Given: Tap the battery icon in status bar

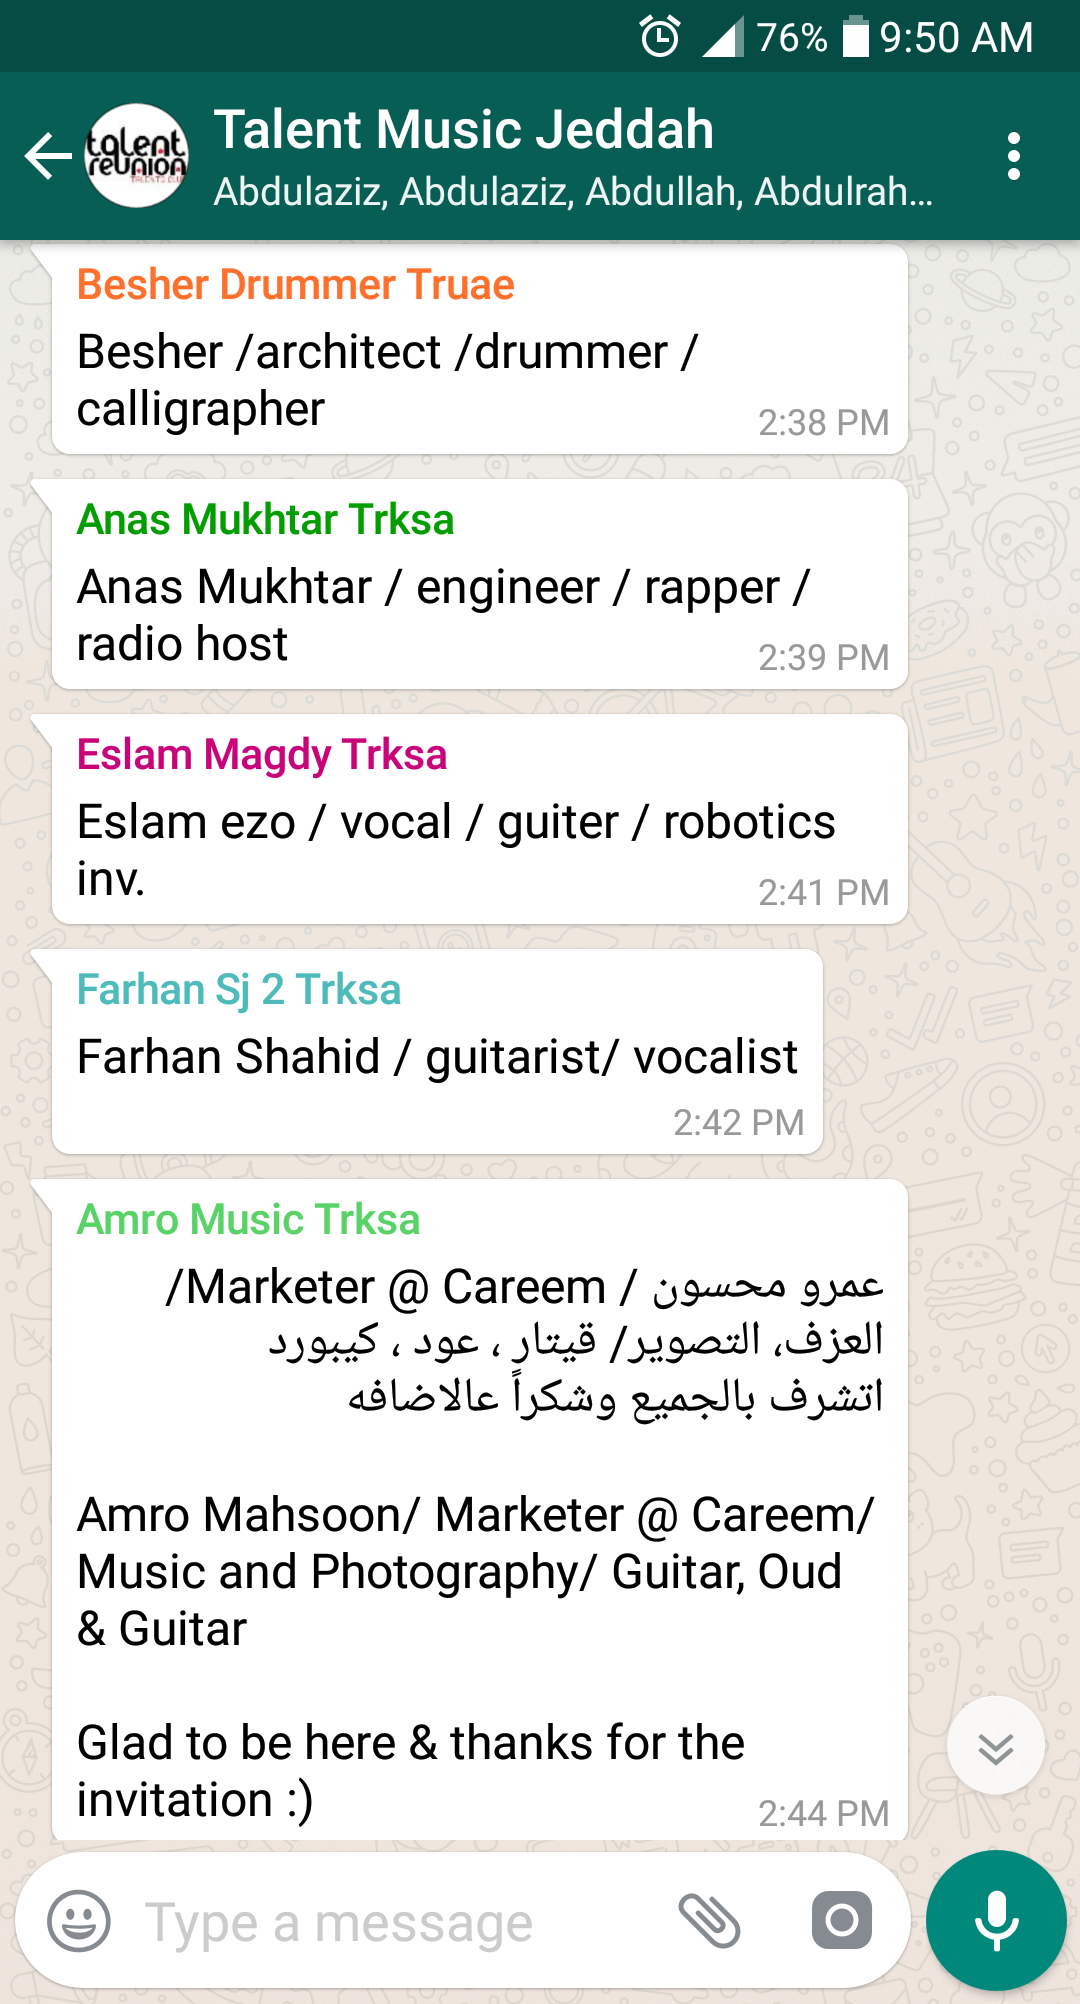Looking at the screenshot, I should [856, 37].
